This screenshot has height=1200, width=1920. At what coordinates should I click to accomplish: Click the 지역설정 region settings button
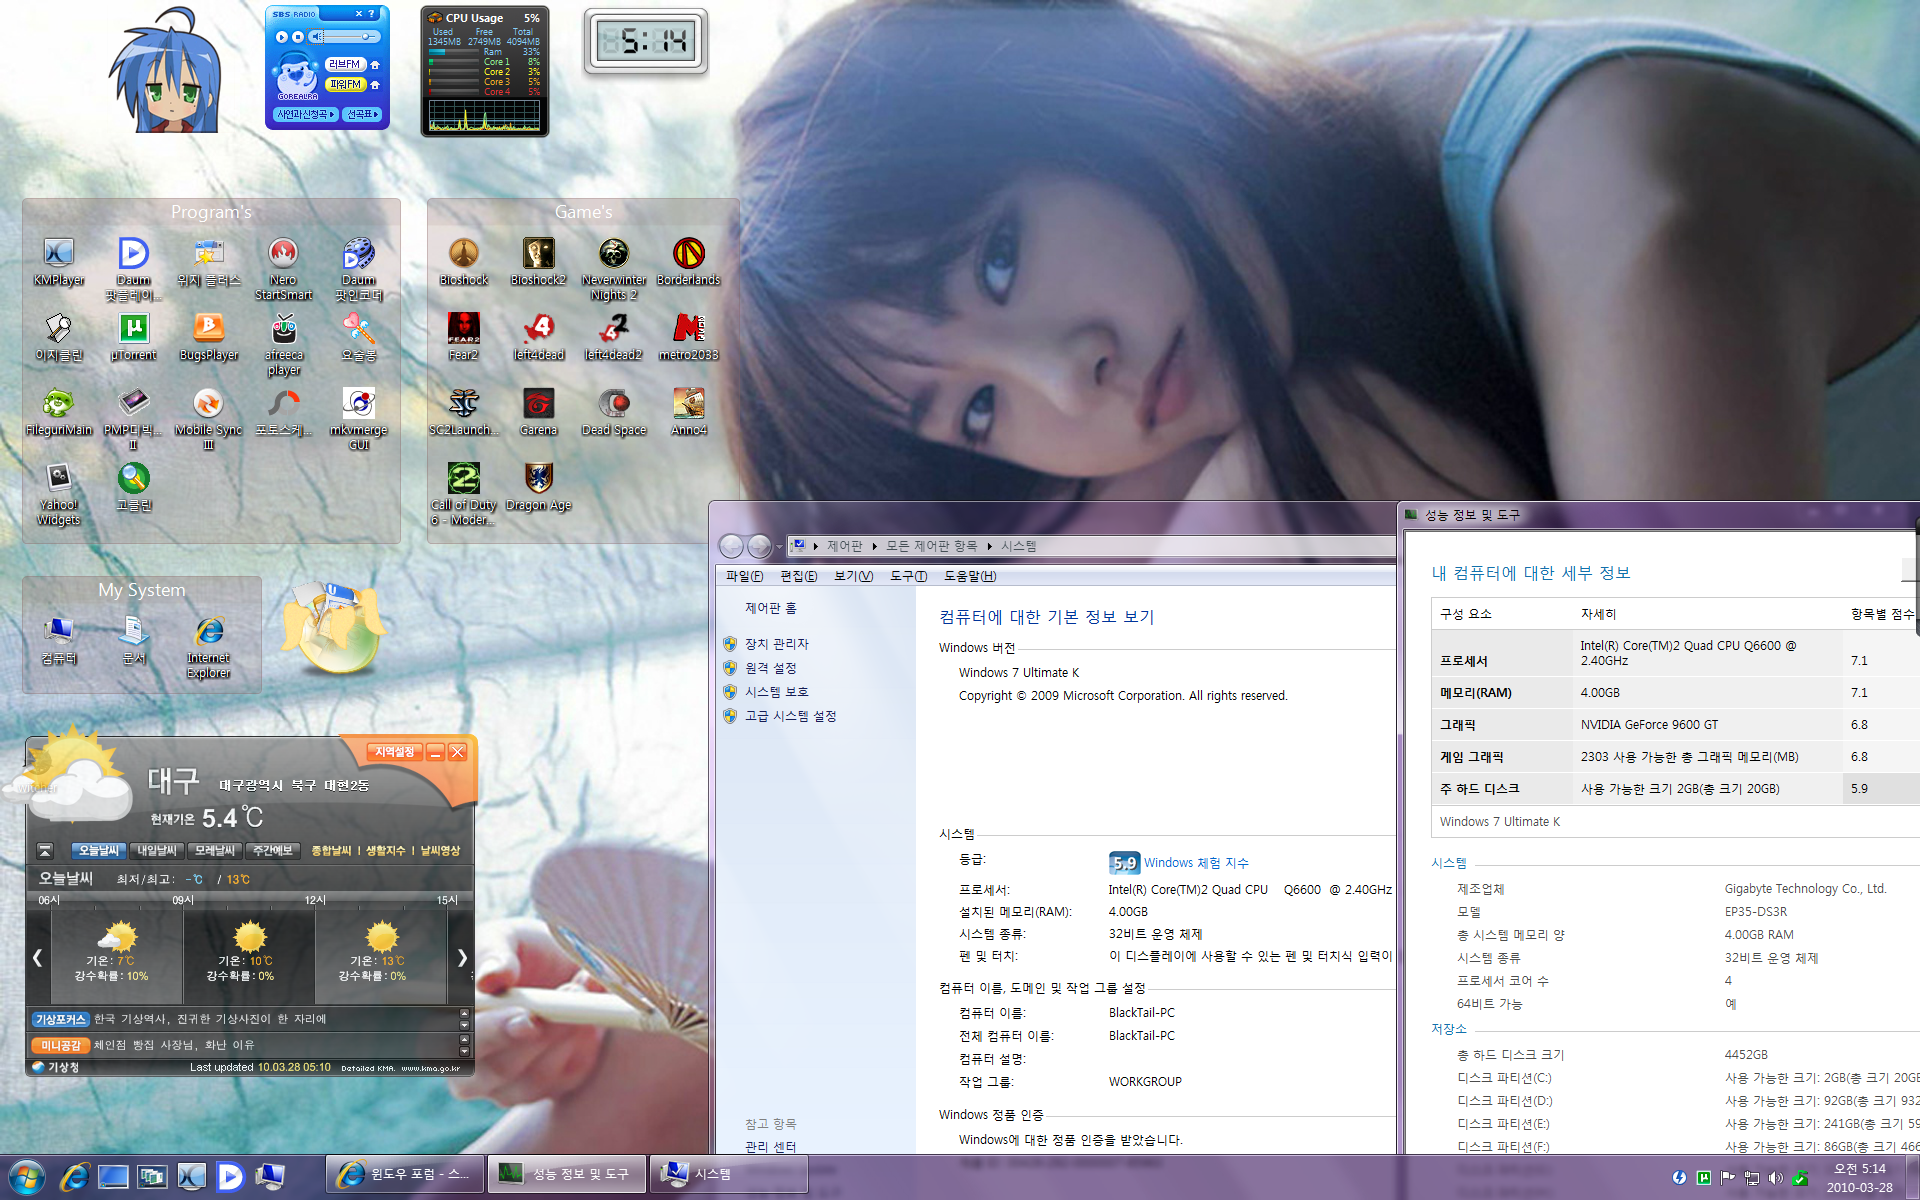click(x=395, y=752)
